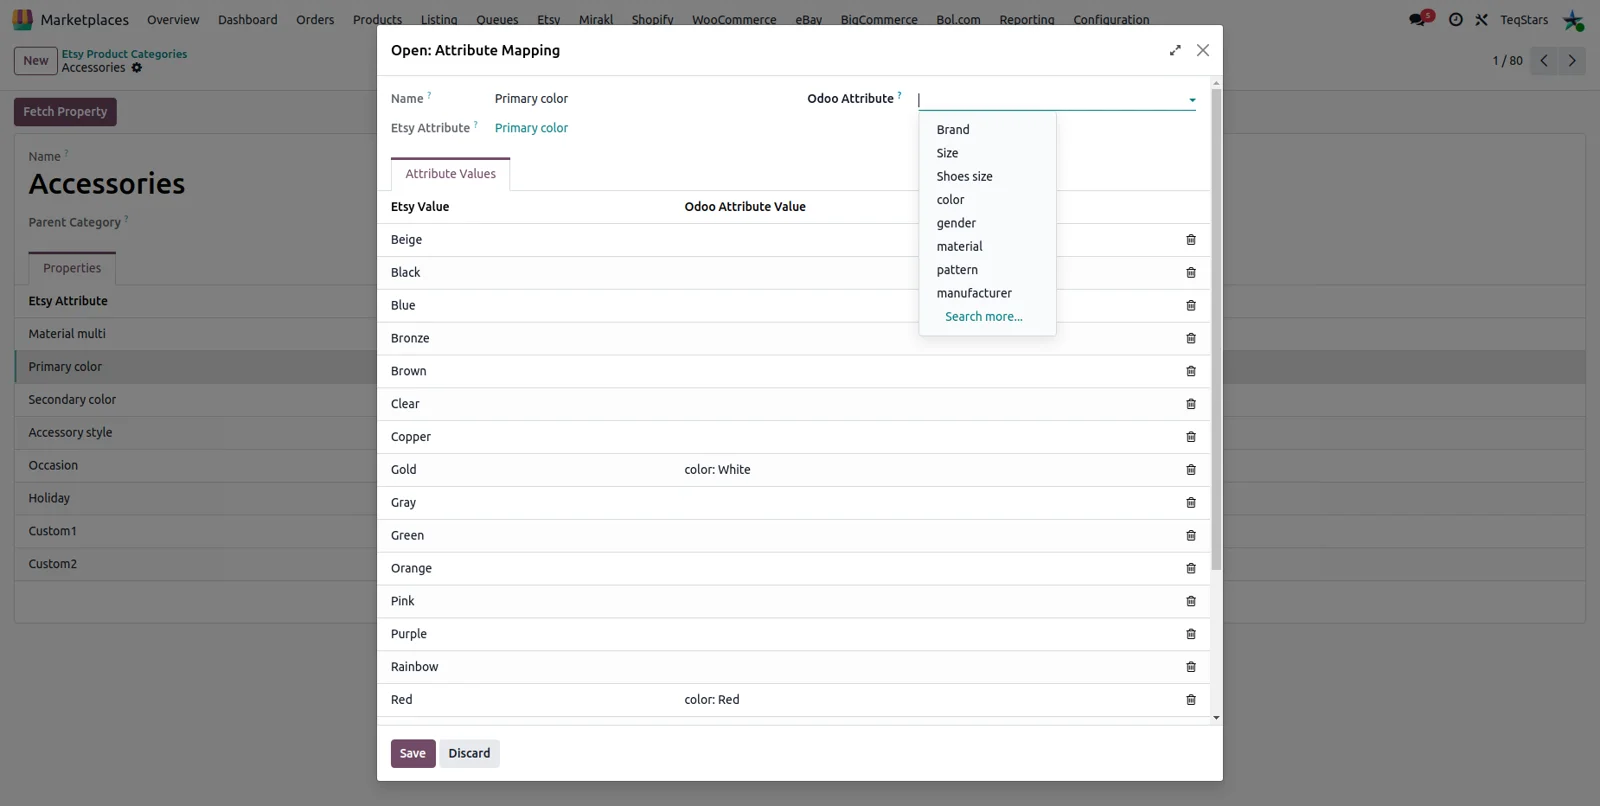Open the Reporting menu

[1026, 20]
